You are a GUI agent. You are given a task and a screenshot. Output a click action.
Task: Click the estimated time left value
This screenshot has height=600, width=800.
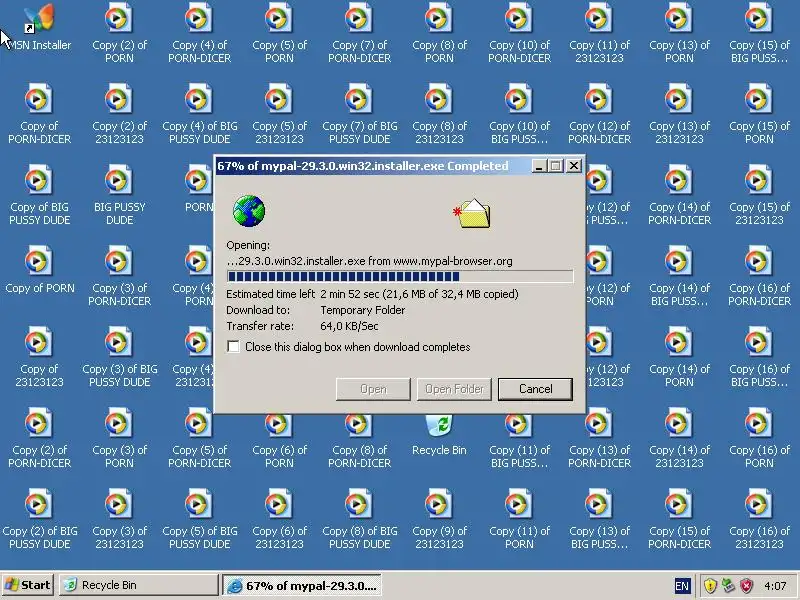[x=419, y=294]
